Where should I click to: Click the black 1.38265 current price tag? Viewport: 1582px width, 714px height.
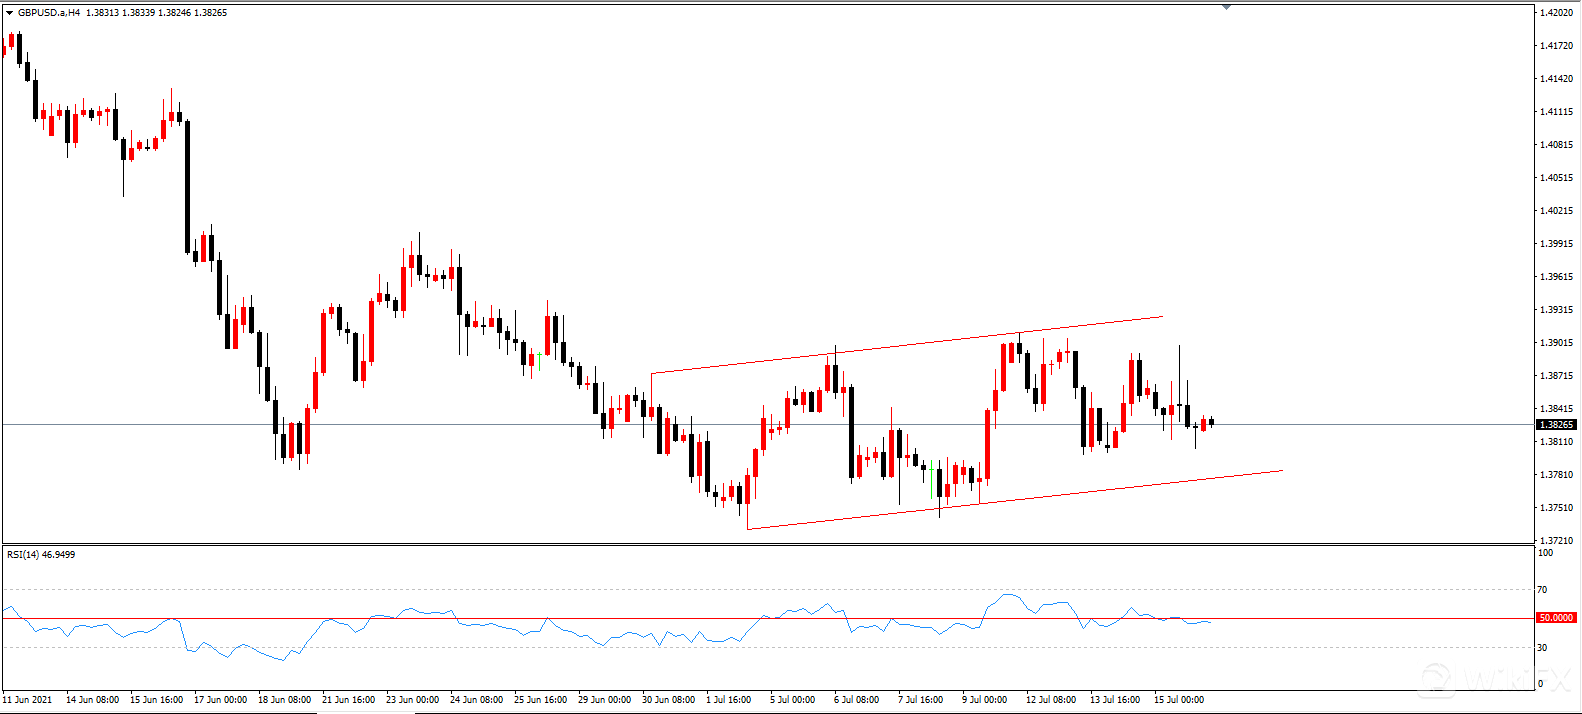click(1556, 425)
